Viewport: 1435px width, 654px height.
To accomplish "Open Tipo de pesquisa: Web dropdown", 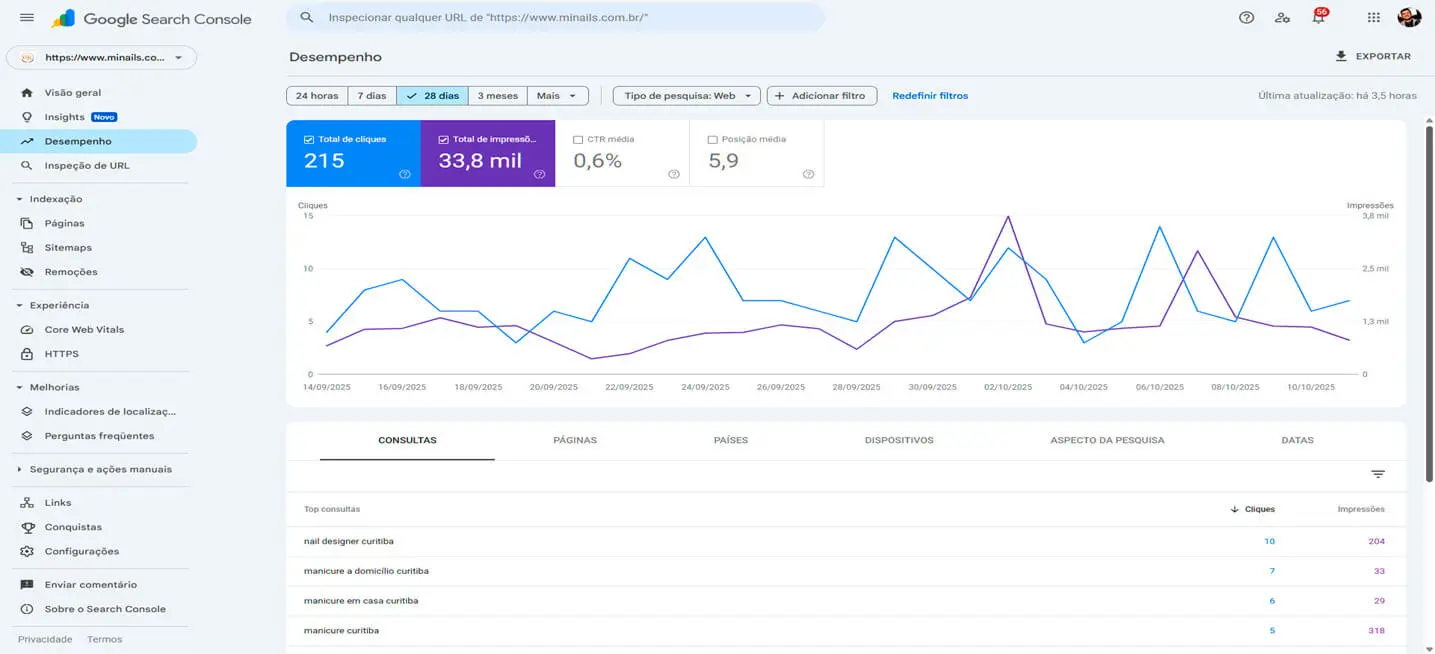I will point(686,96).
